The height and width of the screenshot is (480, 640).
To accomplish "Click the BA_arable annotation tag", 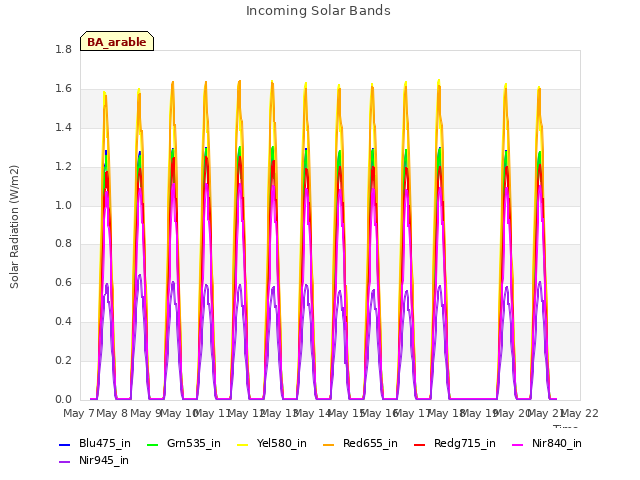I will pyautogui.click(x=117, y=41).
